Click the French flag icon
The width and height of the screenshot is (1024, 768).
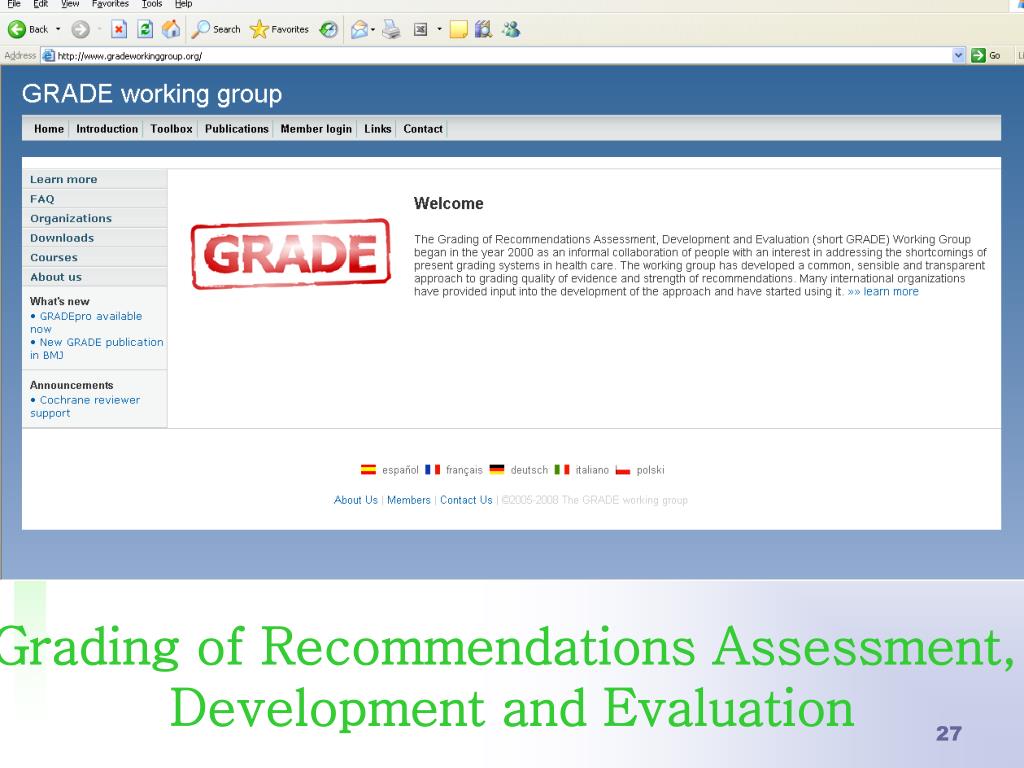(x=432, y=470)
